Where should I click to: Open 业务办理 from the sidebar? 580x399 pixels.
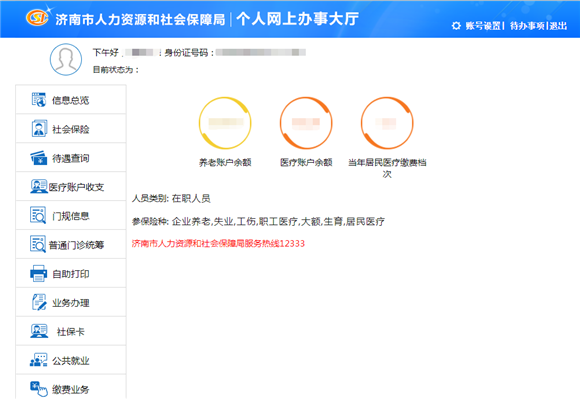coord(71,302)
